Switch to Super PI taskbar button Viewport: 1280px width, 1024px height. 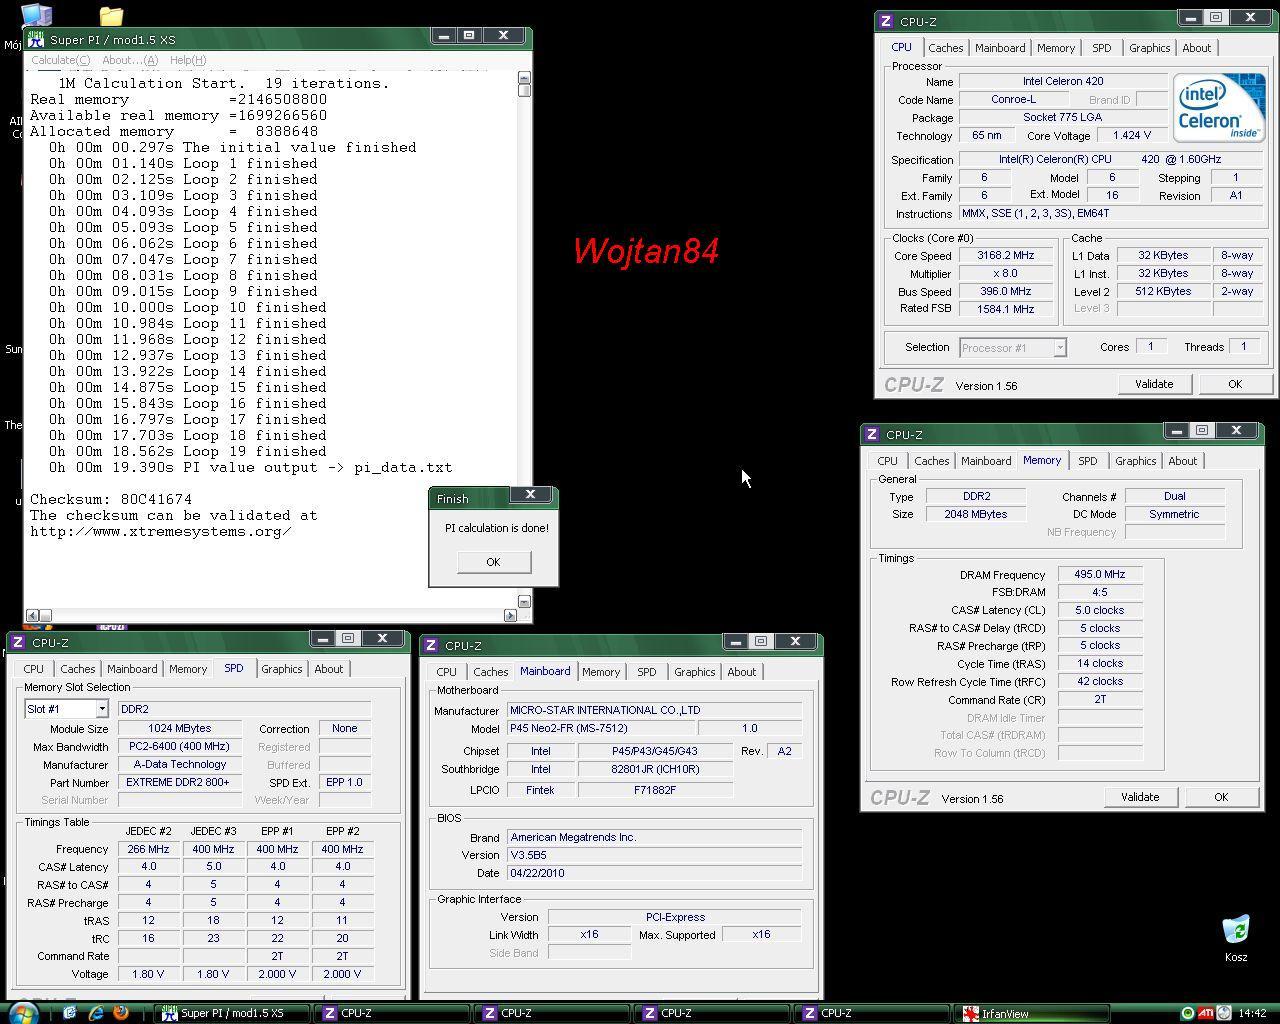(232, 1013)
